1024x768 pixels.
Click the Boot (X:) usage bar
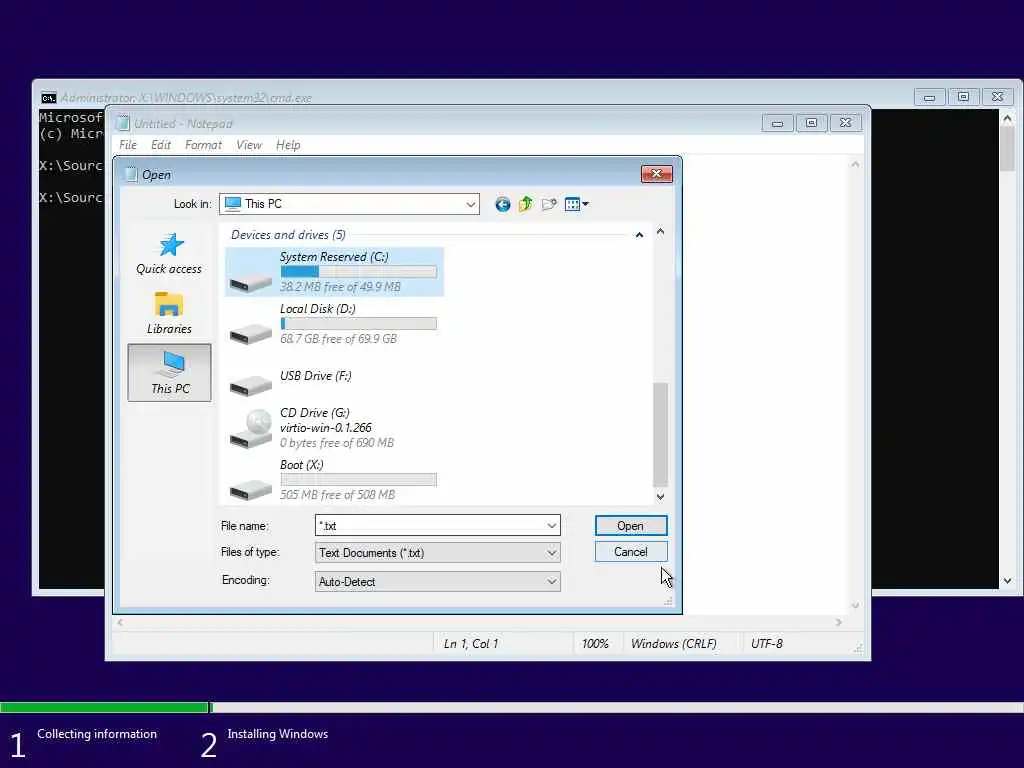[359, 479]
